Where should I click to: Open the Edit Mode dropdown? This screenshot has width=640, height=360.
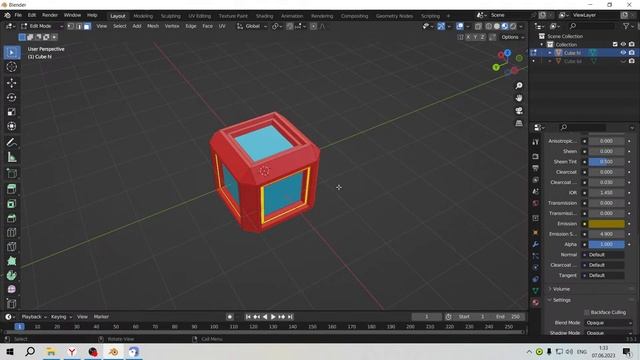(x=42, y=26)
